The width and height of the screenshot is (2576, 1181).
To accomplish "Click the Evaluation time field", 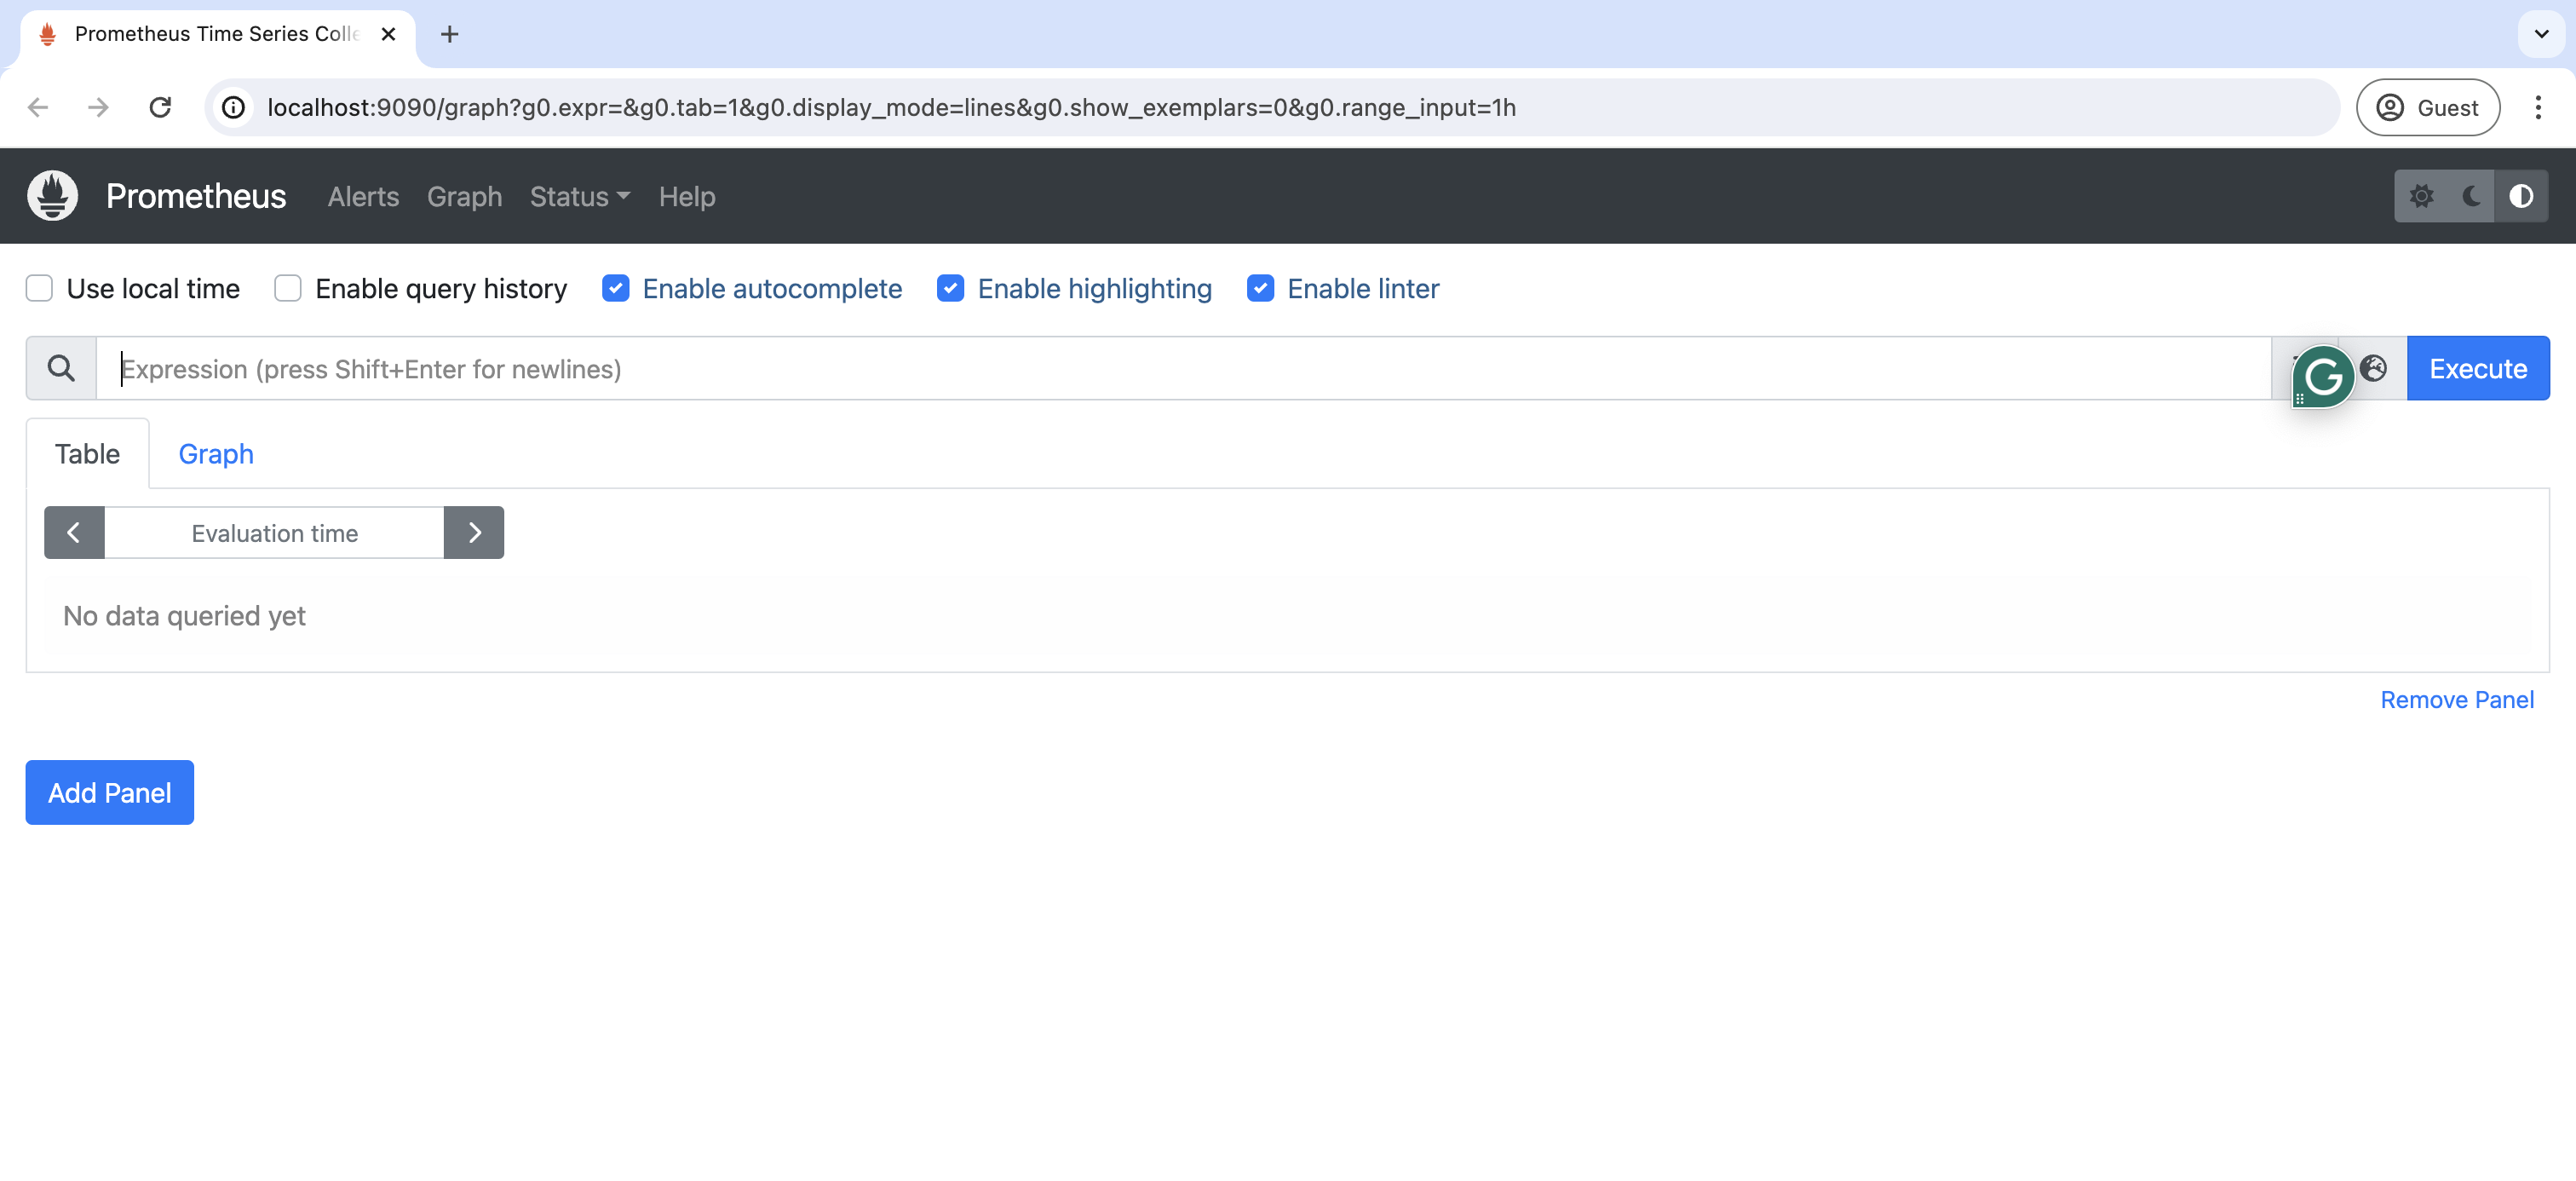I will (274, 532).
